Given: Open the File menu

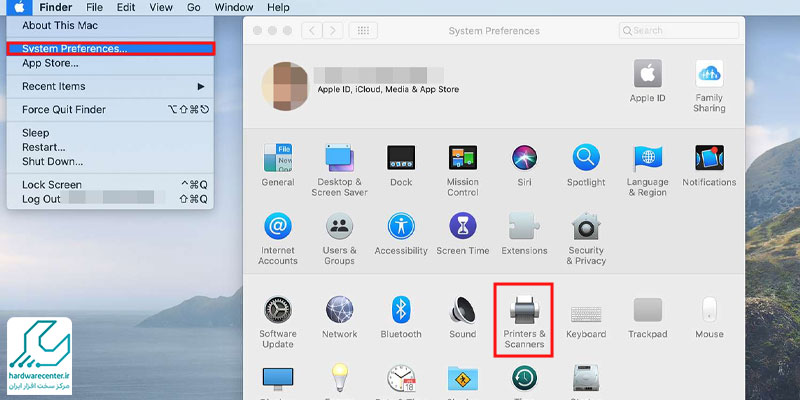Looking at the screenshot, I should 94,7.
